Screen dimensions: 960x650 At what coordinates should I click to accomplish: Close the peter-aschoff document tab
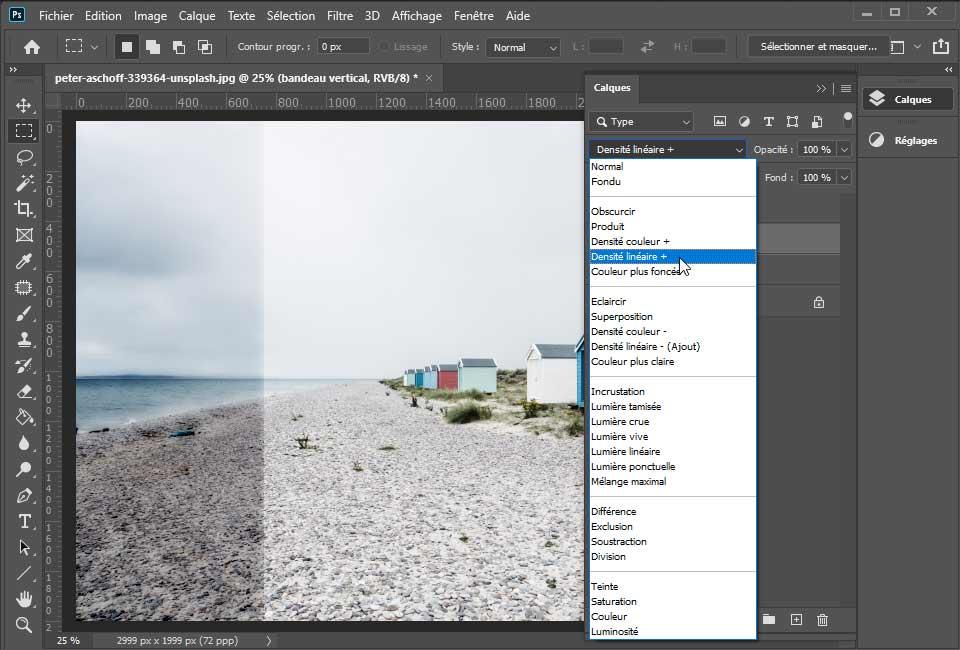pyautogui.click(x=429, y=78)
